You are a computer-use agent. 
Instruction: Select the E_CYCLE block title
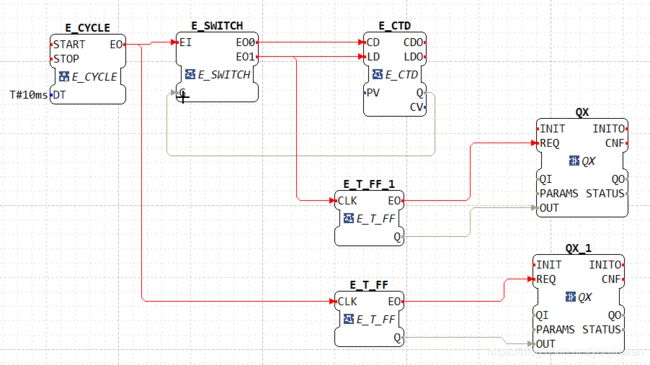(x=87, y=28)
